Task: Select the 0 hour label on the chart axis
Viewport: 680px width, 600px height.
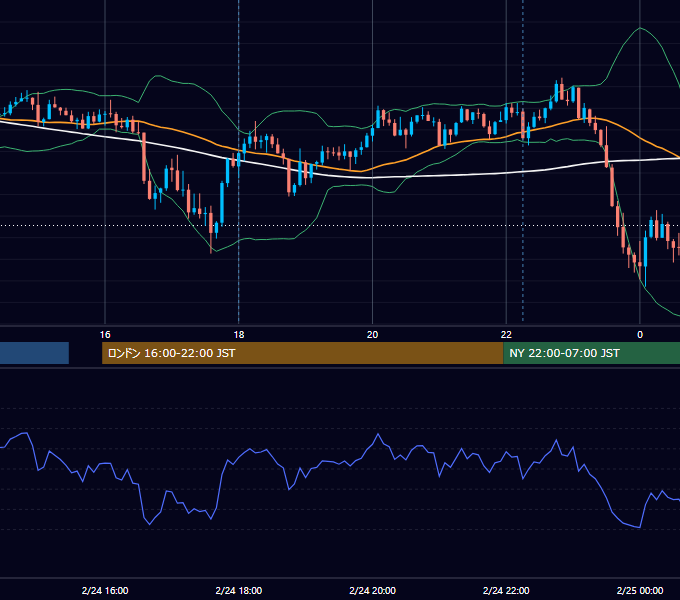Action: [640, 335]
